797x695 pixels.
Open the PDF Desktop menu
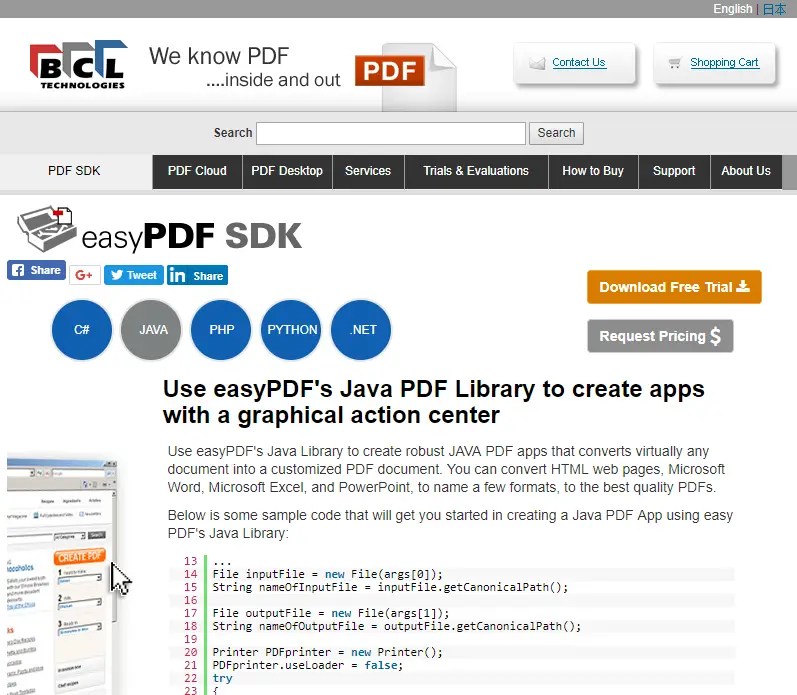pos(287,171)
